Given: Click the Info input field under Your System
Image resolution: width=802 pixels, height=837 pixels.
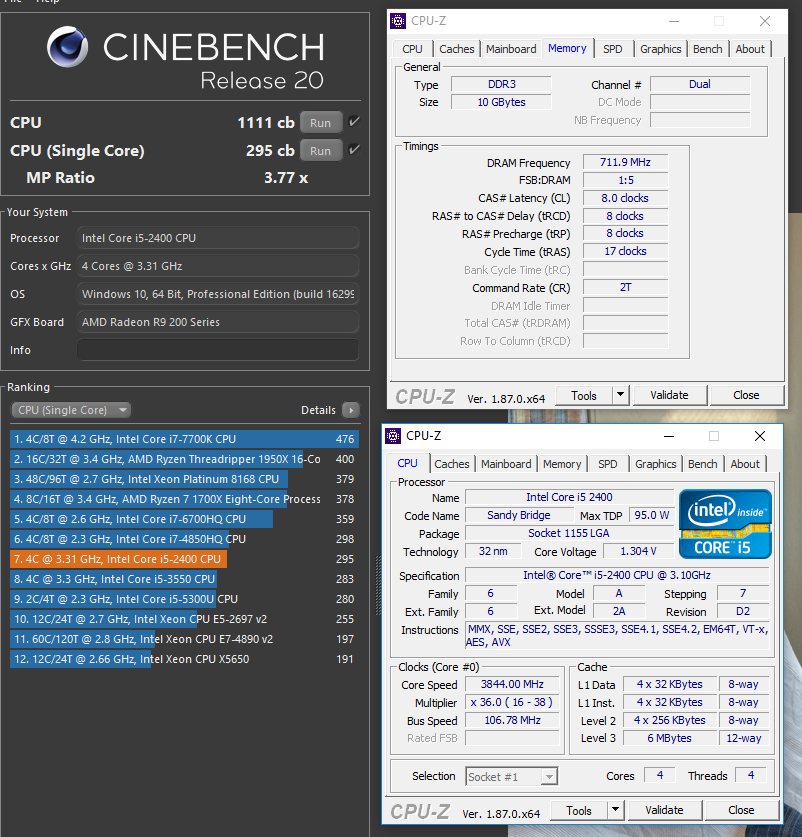Looking at the screenshot, I should click(218, 349).
